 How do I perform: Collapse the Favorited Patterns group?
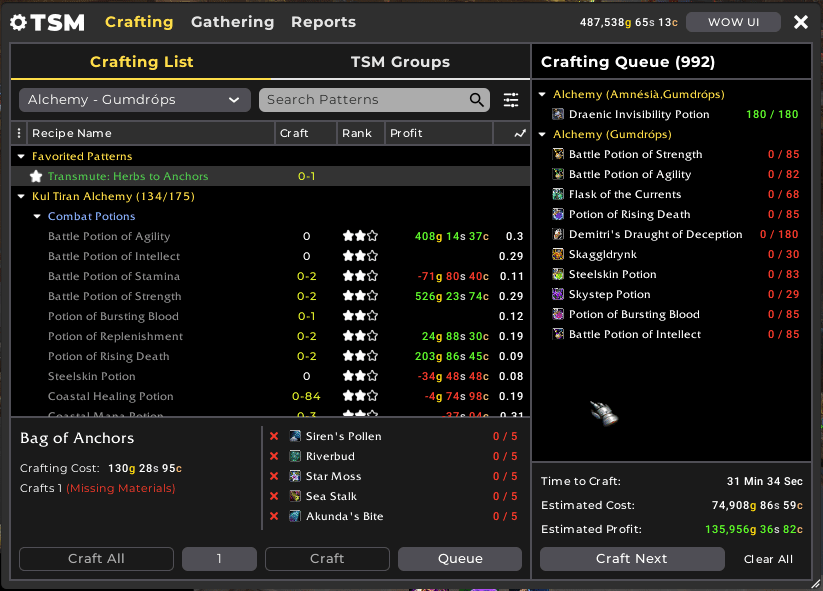(x=21, y=156)
